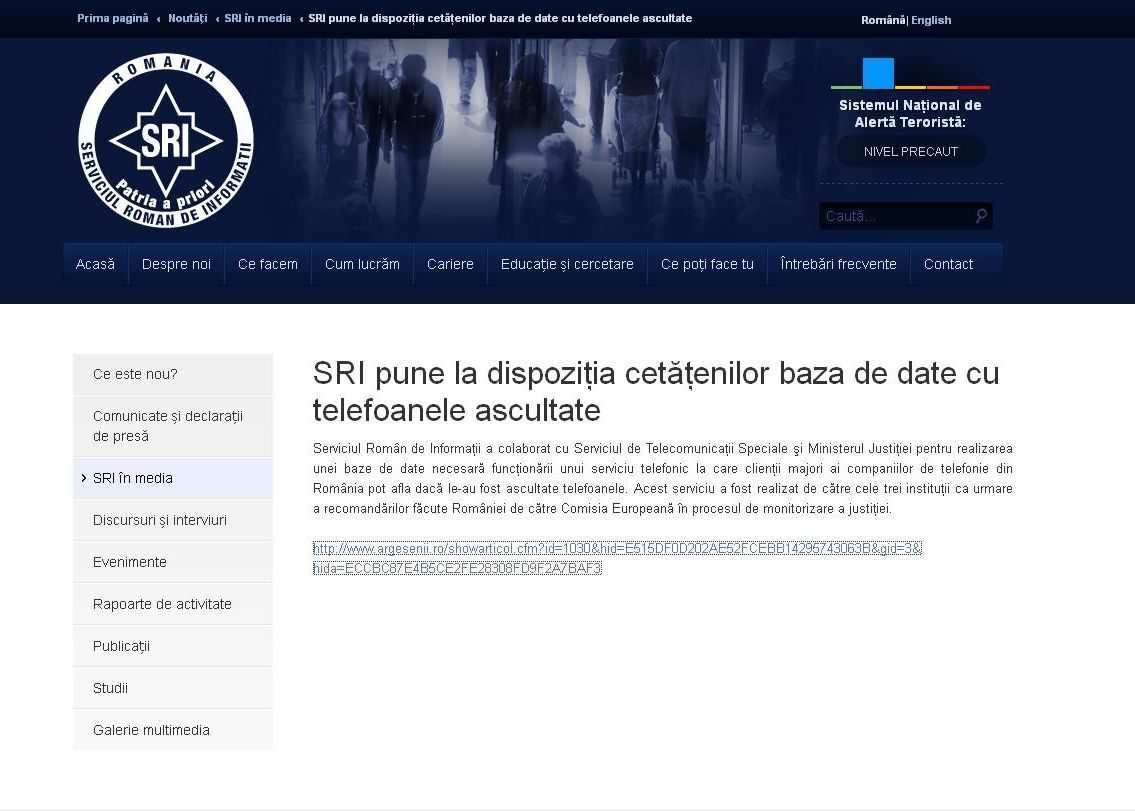Open Galerie multimedia from the sidebar

tap(150, 729)
